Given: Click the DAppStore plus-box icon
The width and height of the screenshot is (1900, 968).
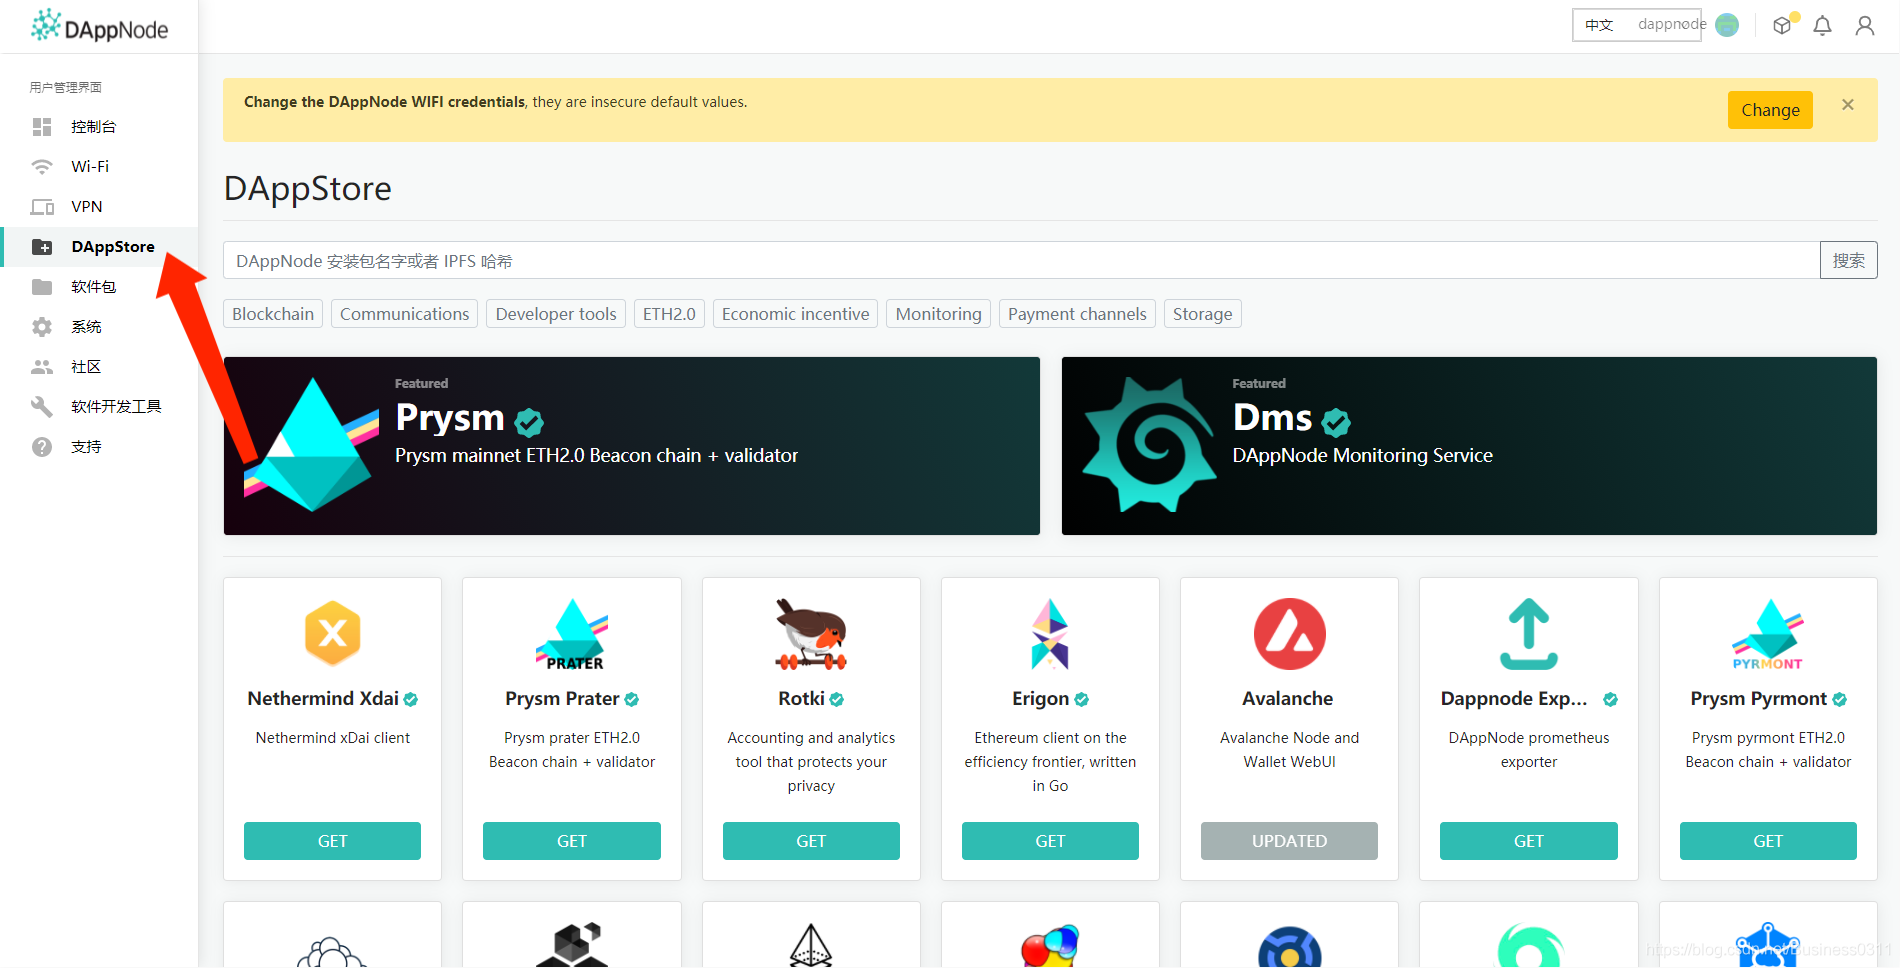Looking at the screenshot, I should click(x=42, y=247).
